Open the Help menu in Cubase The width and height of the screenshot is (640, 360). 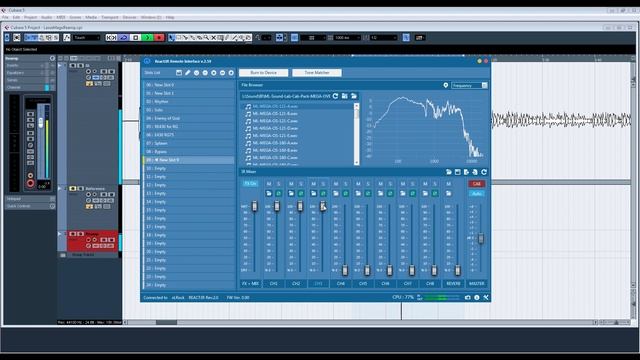(x=170, y=18)
